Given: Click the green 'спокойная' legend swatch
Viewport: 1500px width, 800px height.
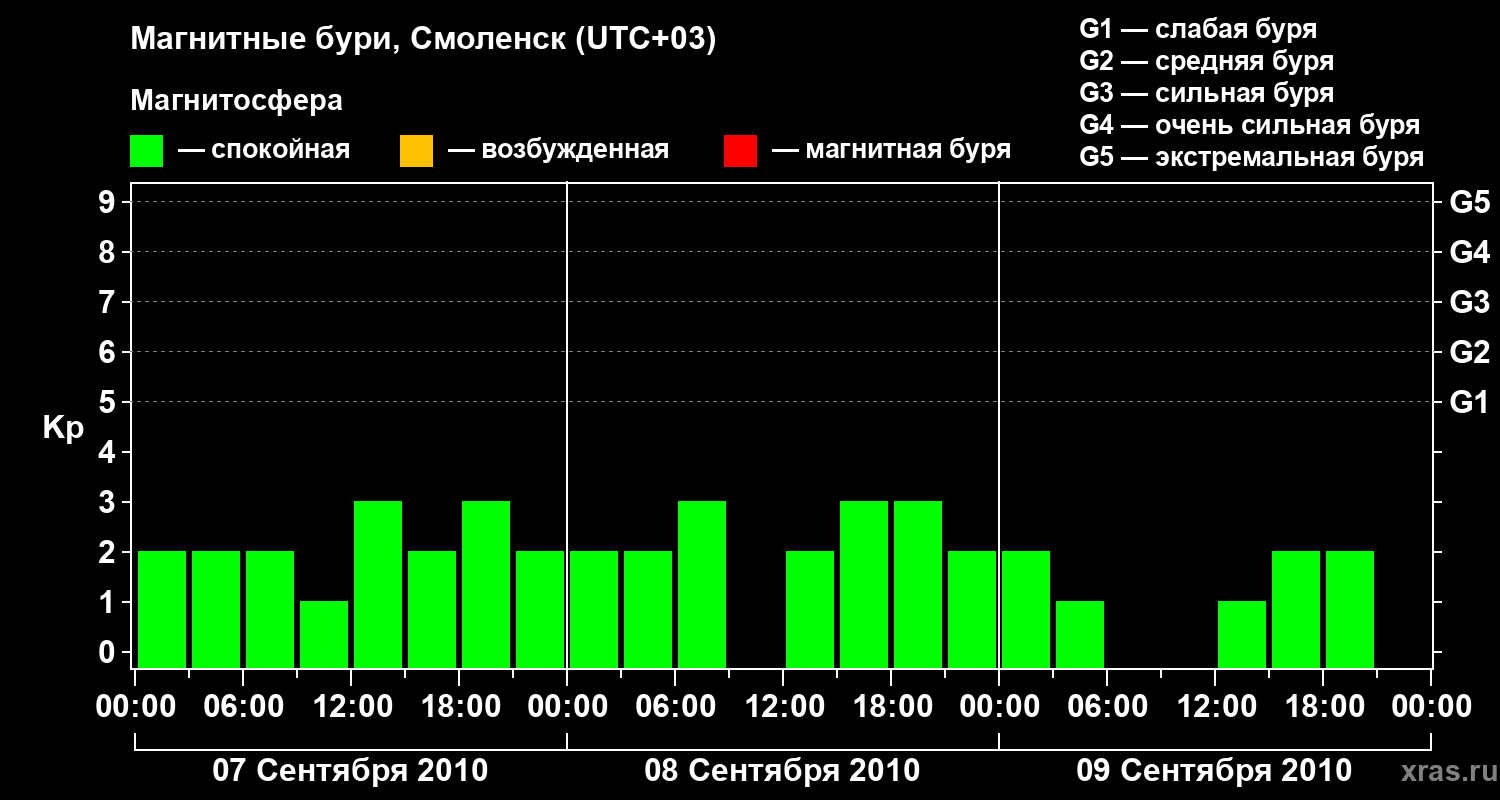Looking at the screenshot, I should tap(147, 151).
